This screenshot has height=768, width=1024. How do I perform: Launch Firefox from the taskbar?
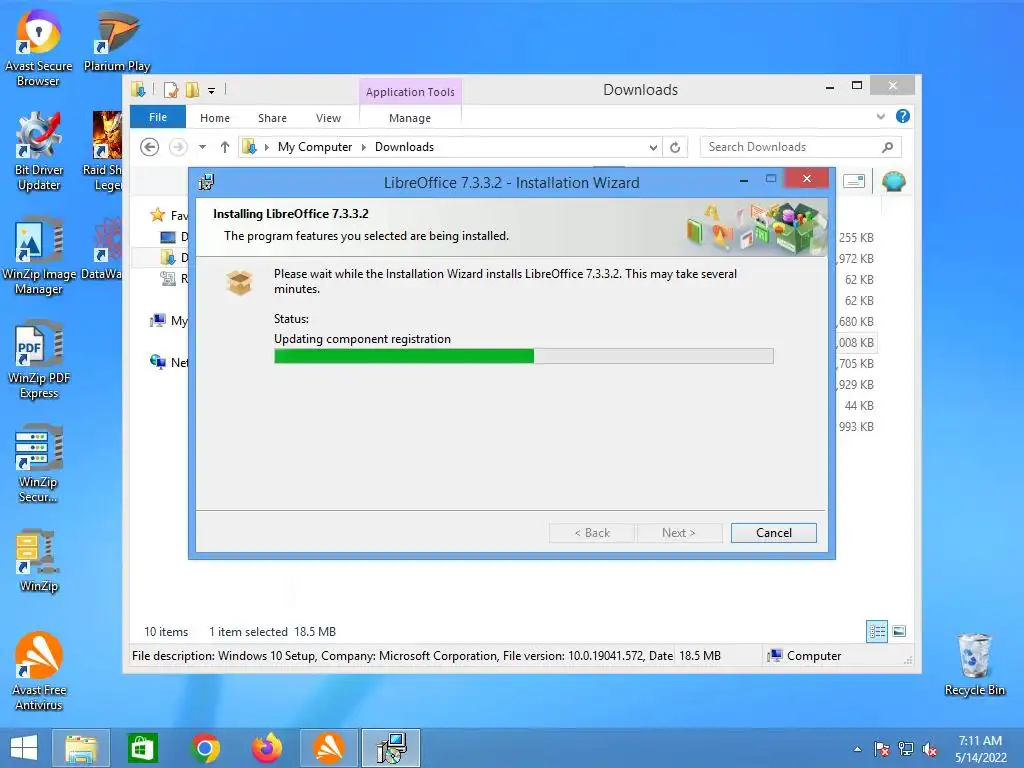pyautogui.click(x=267, y=748)
